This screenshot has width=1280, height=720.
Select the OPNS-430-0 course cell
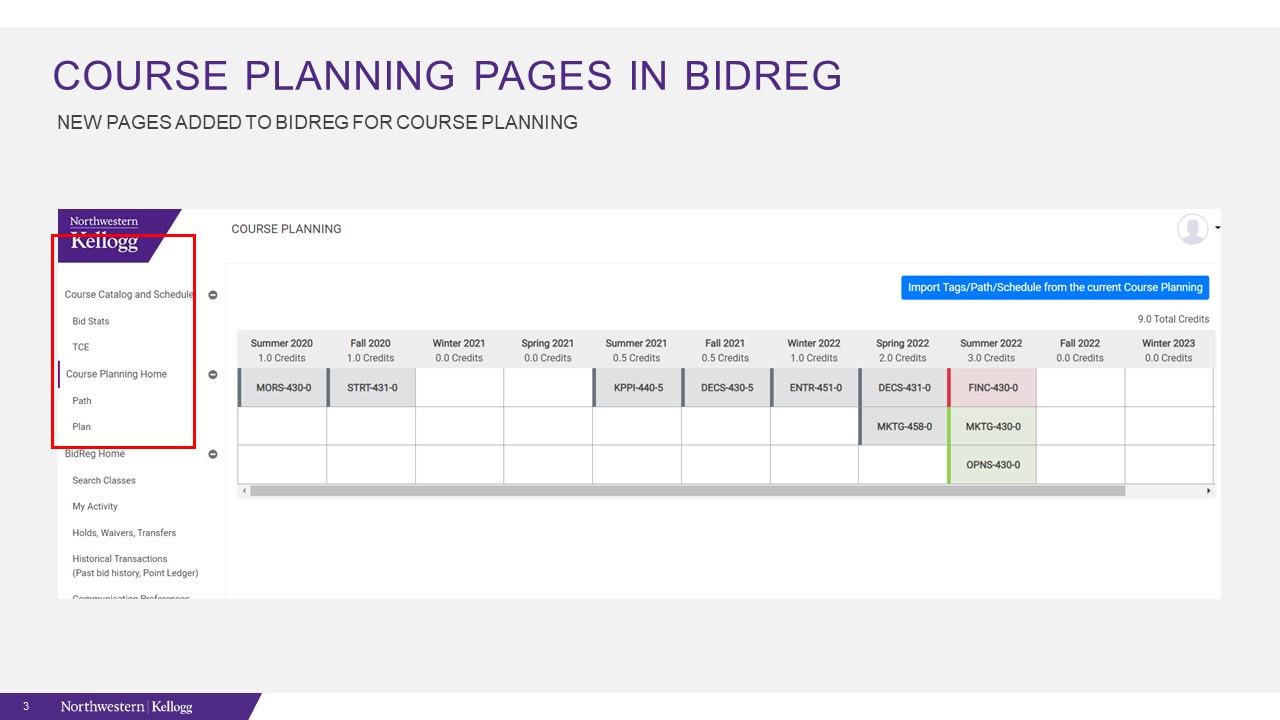click(993, 466)
